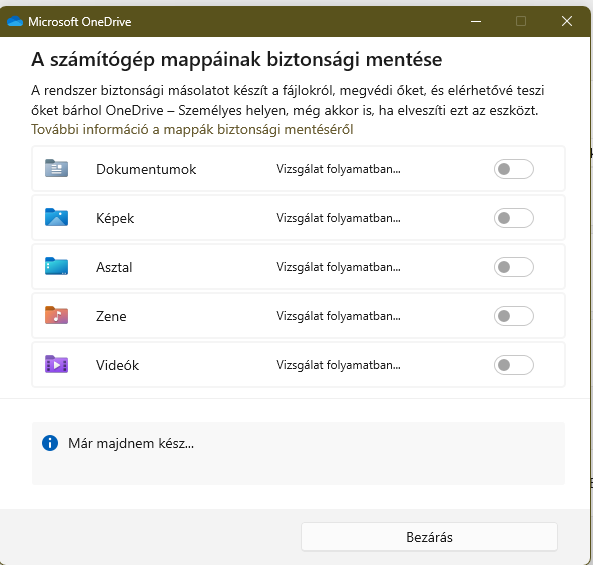The image size is (593, 565).
Task: Click the OneDrive cloud icon in title bar
Action: tap(15, 21)
